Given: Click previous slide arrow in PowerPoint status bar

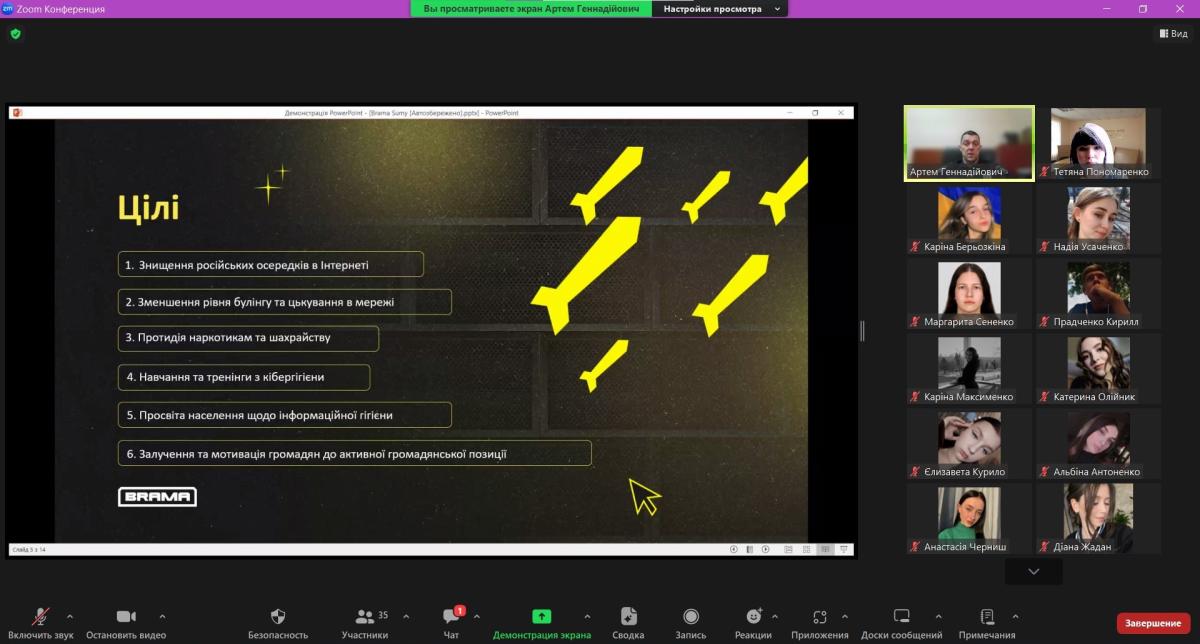Looking at the screenshot, I should click(x=734, y=549).
